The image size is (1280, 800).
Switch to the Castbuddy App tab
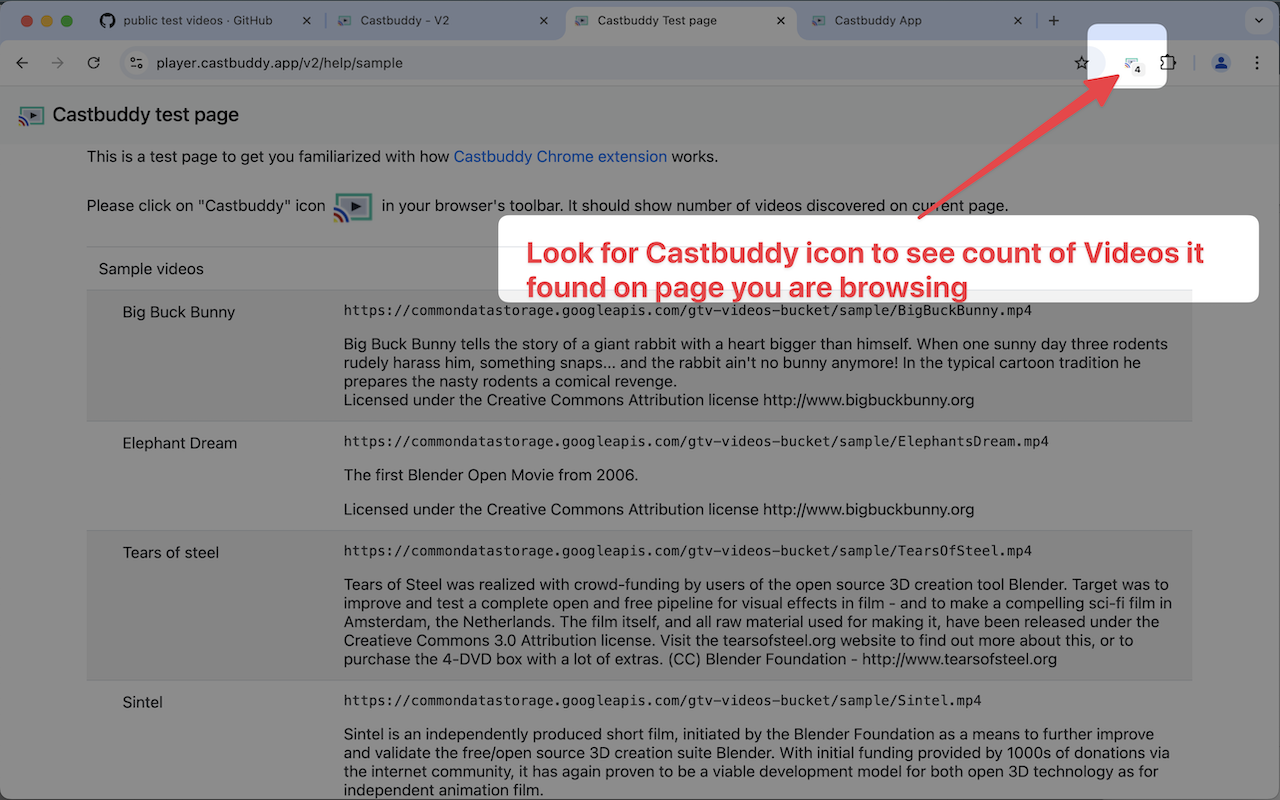(x=918, y=20)
